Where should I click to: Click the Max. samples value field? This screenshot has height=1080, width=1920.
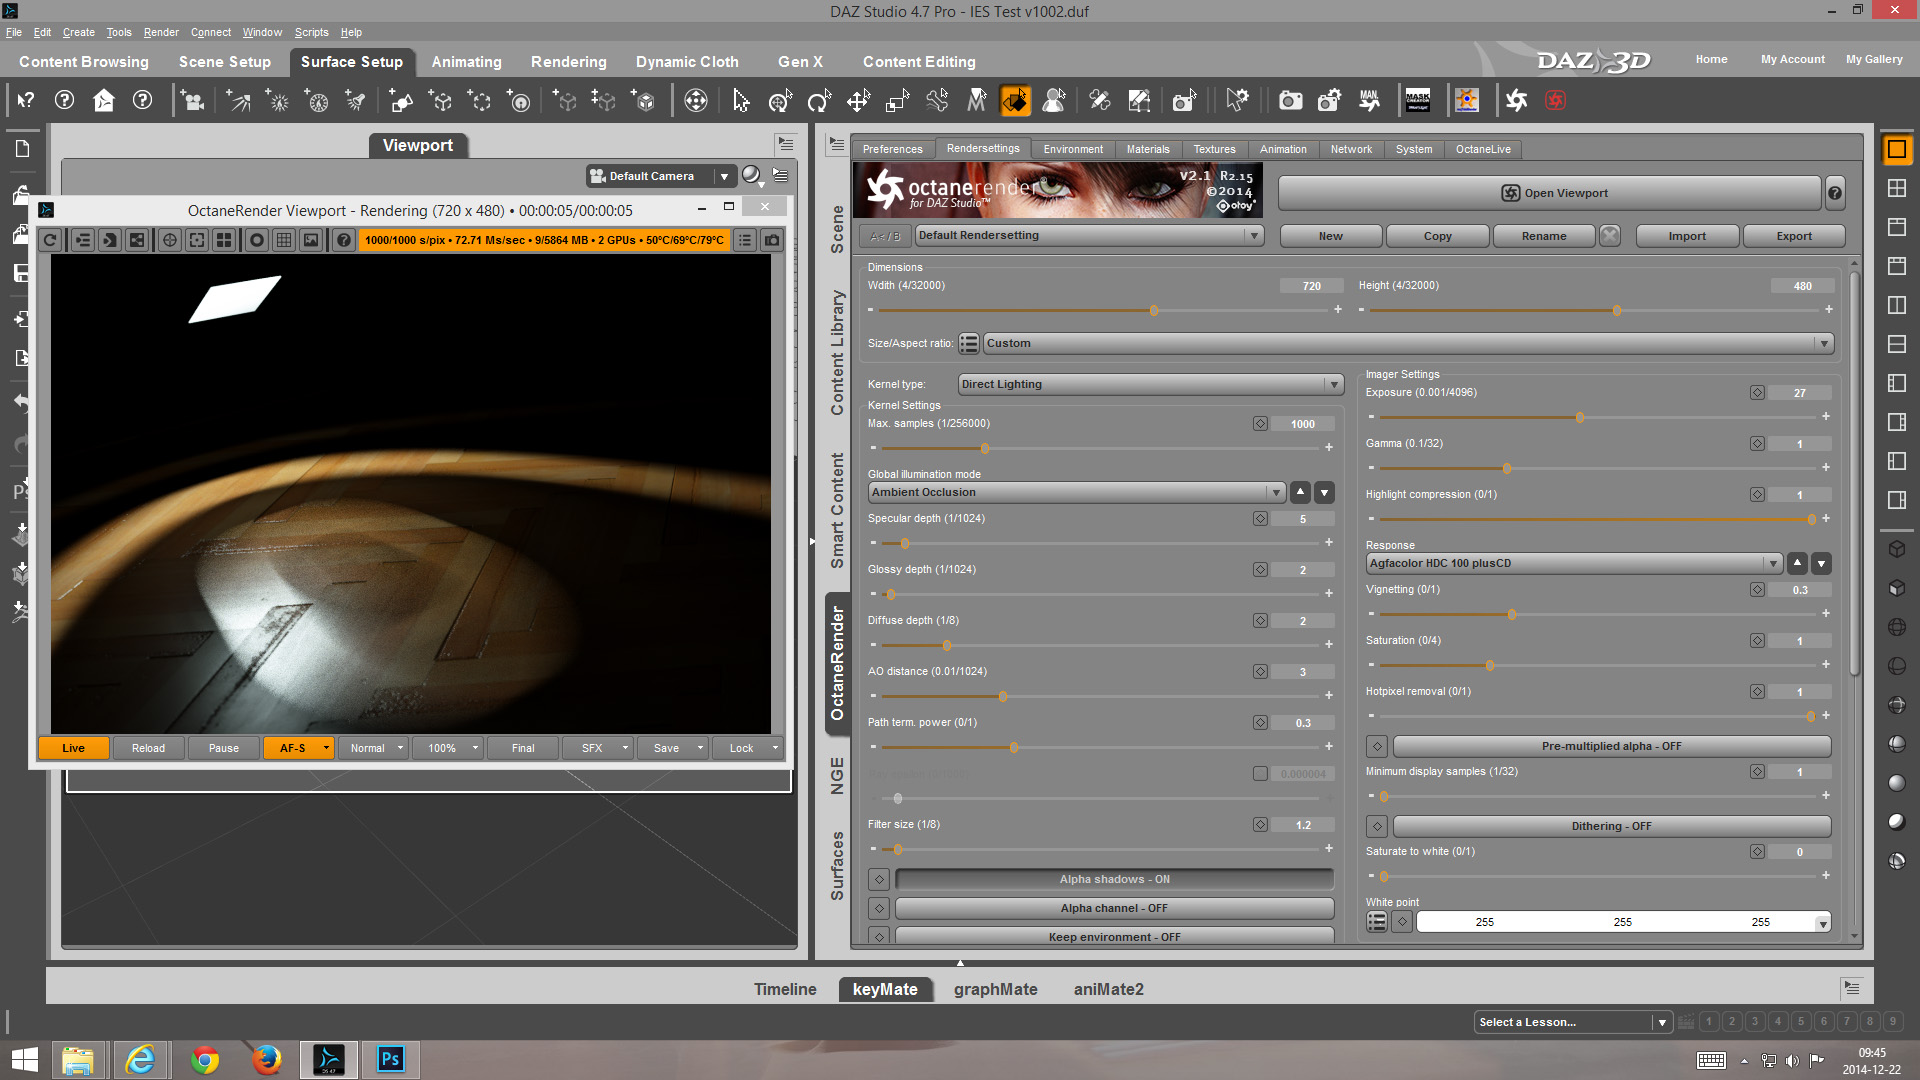point(1302,424)
